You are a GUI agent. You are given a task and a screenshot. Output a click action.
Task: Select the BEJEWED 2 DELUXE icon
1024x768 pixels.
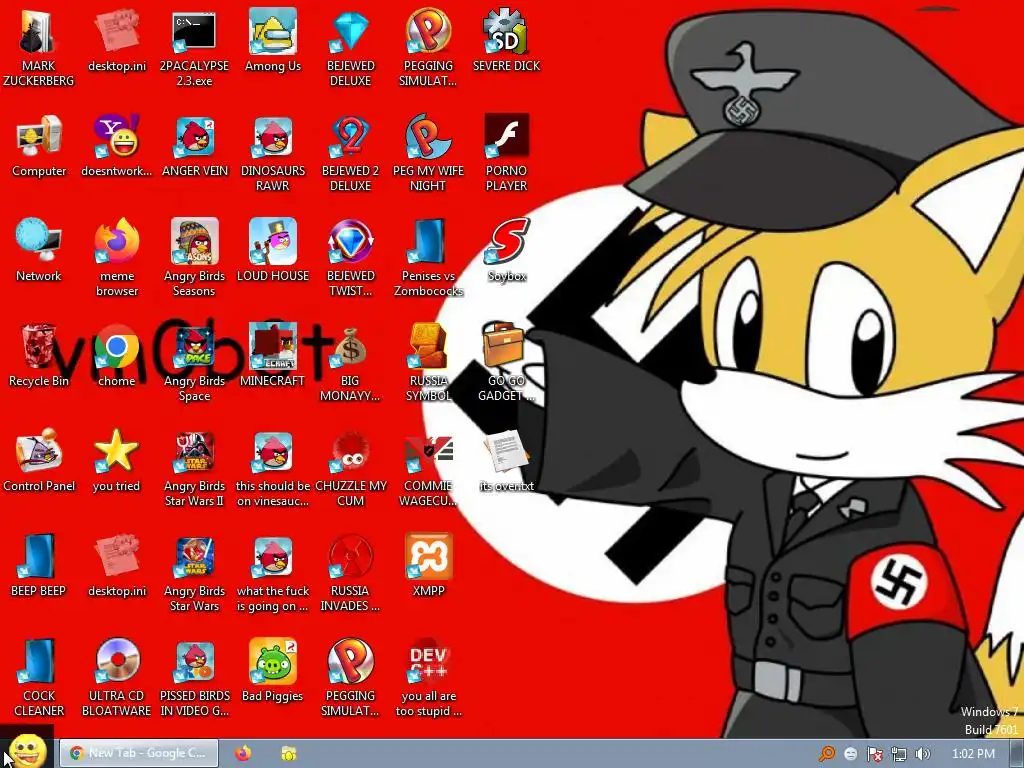pyautogui.click(x=351, y=136)
